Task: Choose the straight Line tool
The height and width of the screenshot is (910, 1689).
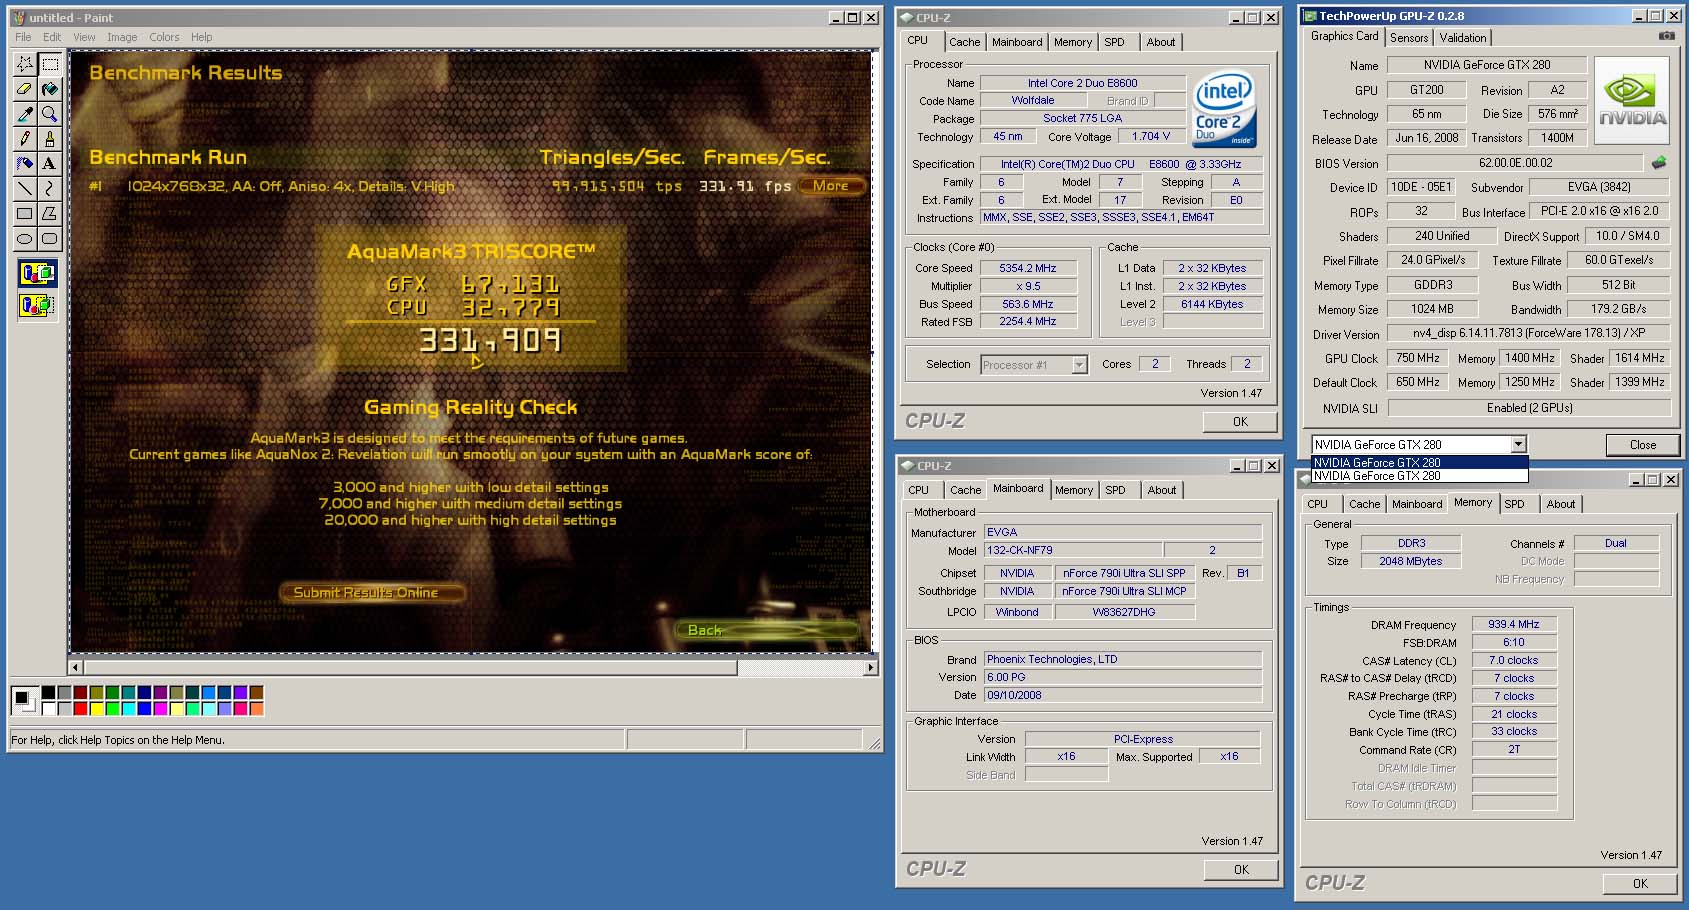Action: pyautogui.click(x=25, y=188)
